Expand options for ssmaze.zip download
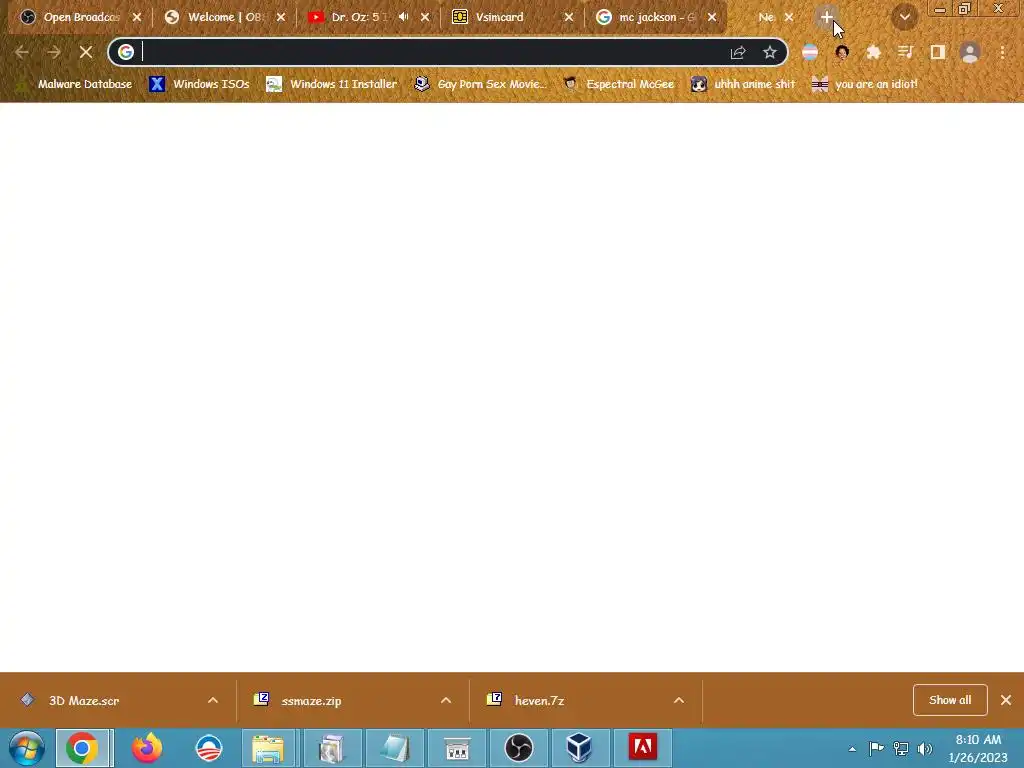Image resolution: width=1024 pixels, height=768 pixels. tap(446, 700)
